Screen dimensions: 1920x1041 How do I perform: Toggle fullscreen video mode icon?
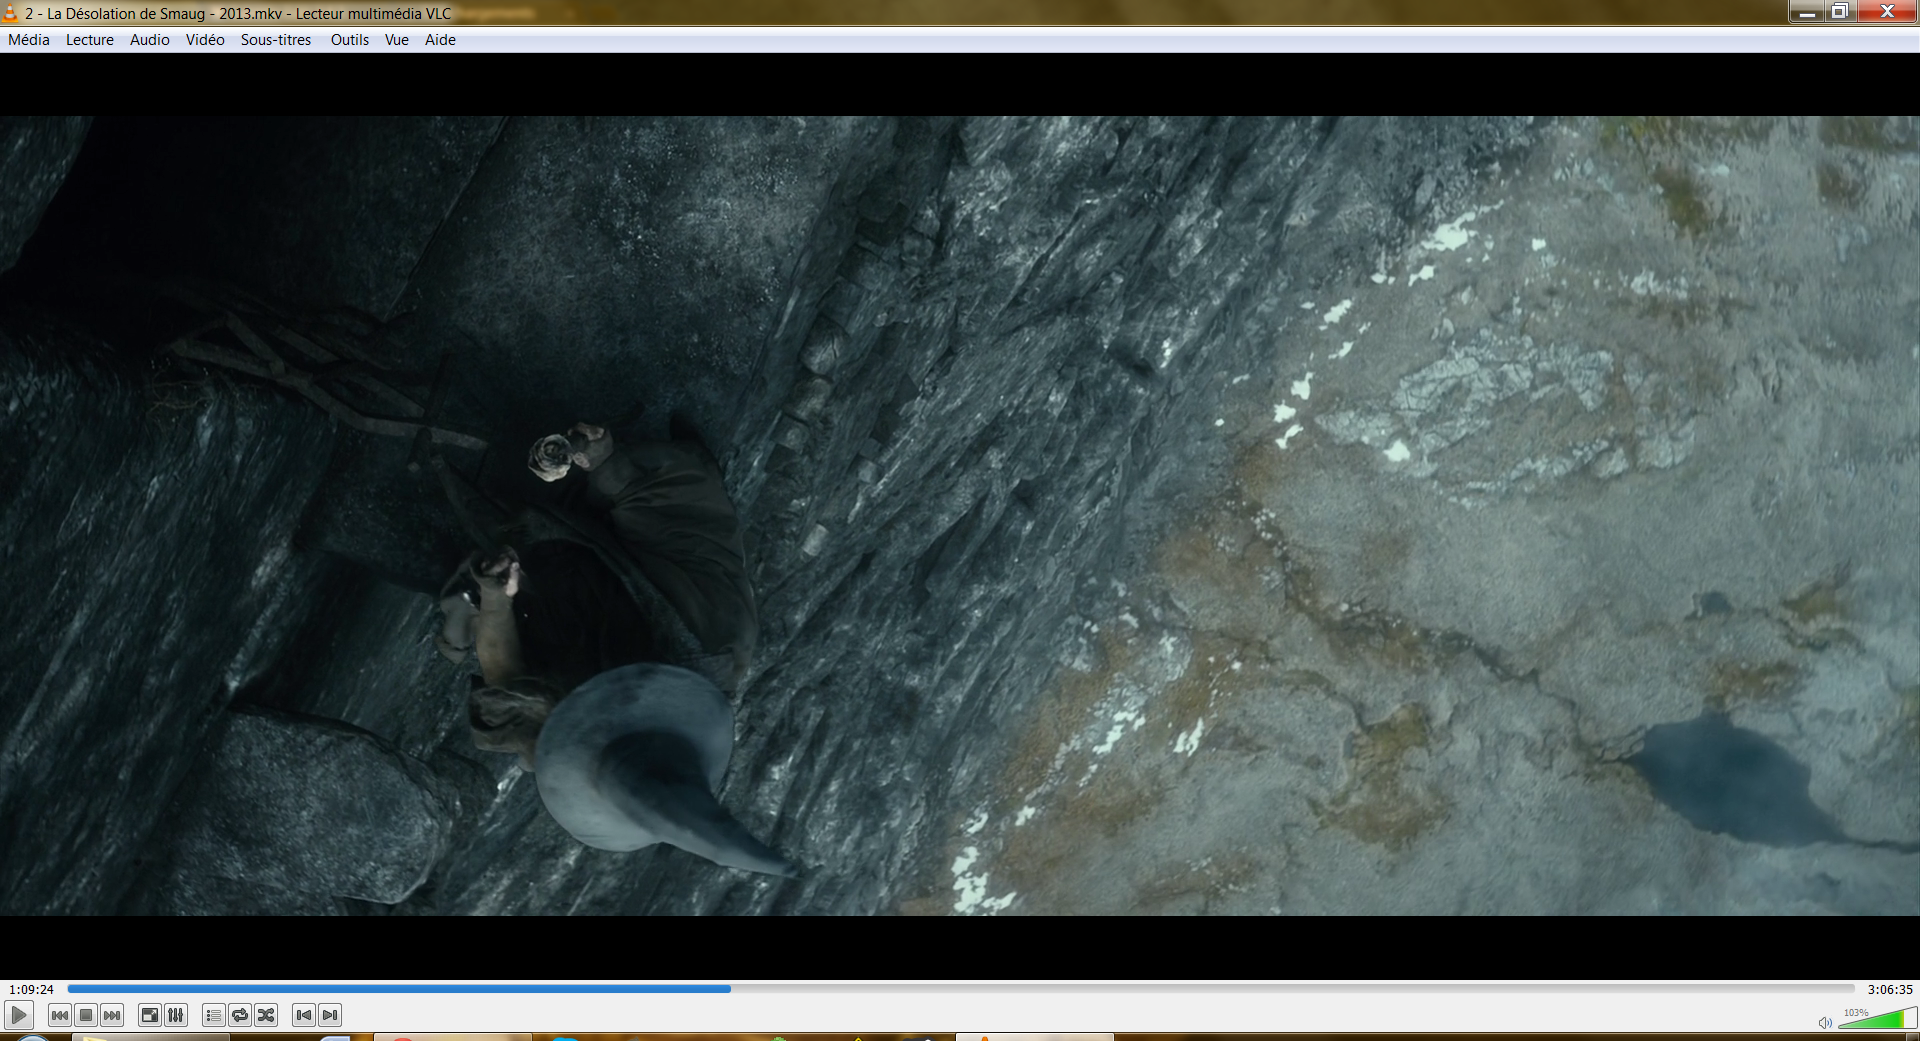point(150,1015)
